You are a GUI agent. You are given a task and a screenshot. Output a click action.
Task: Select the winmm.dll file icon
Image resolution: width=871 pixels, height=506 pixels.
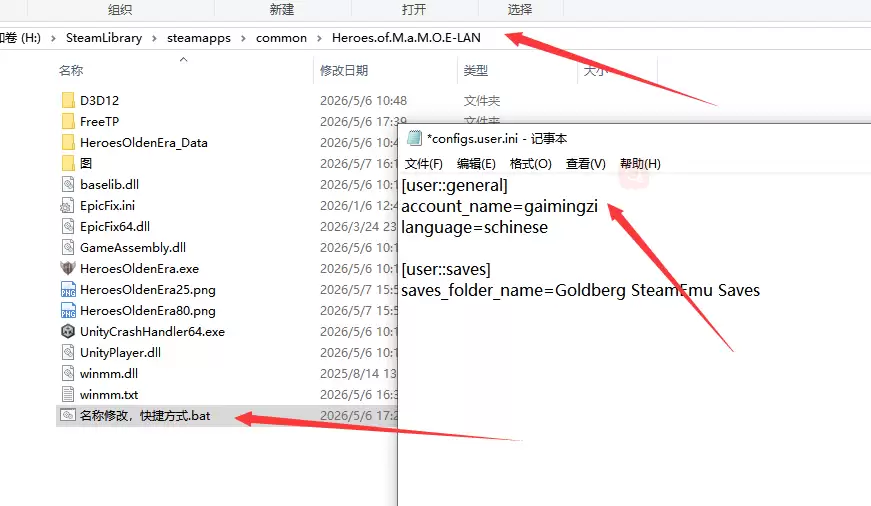point(68,374)
